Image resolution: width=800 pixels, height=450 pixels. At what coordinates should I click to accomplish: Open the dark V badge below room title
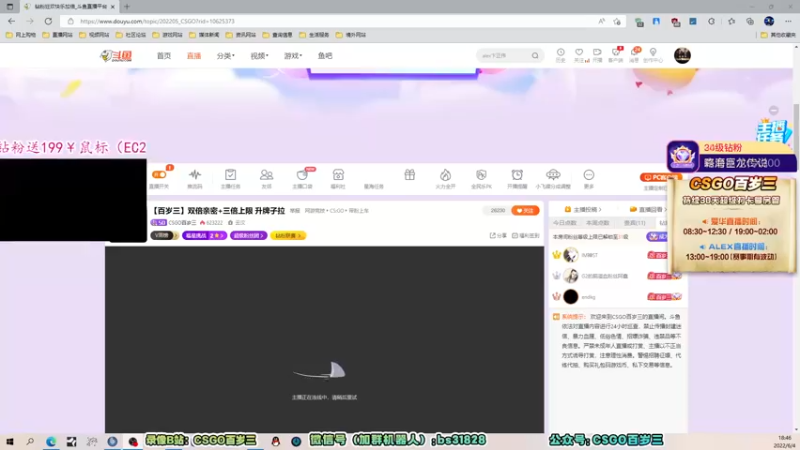tap(163, 235)
